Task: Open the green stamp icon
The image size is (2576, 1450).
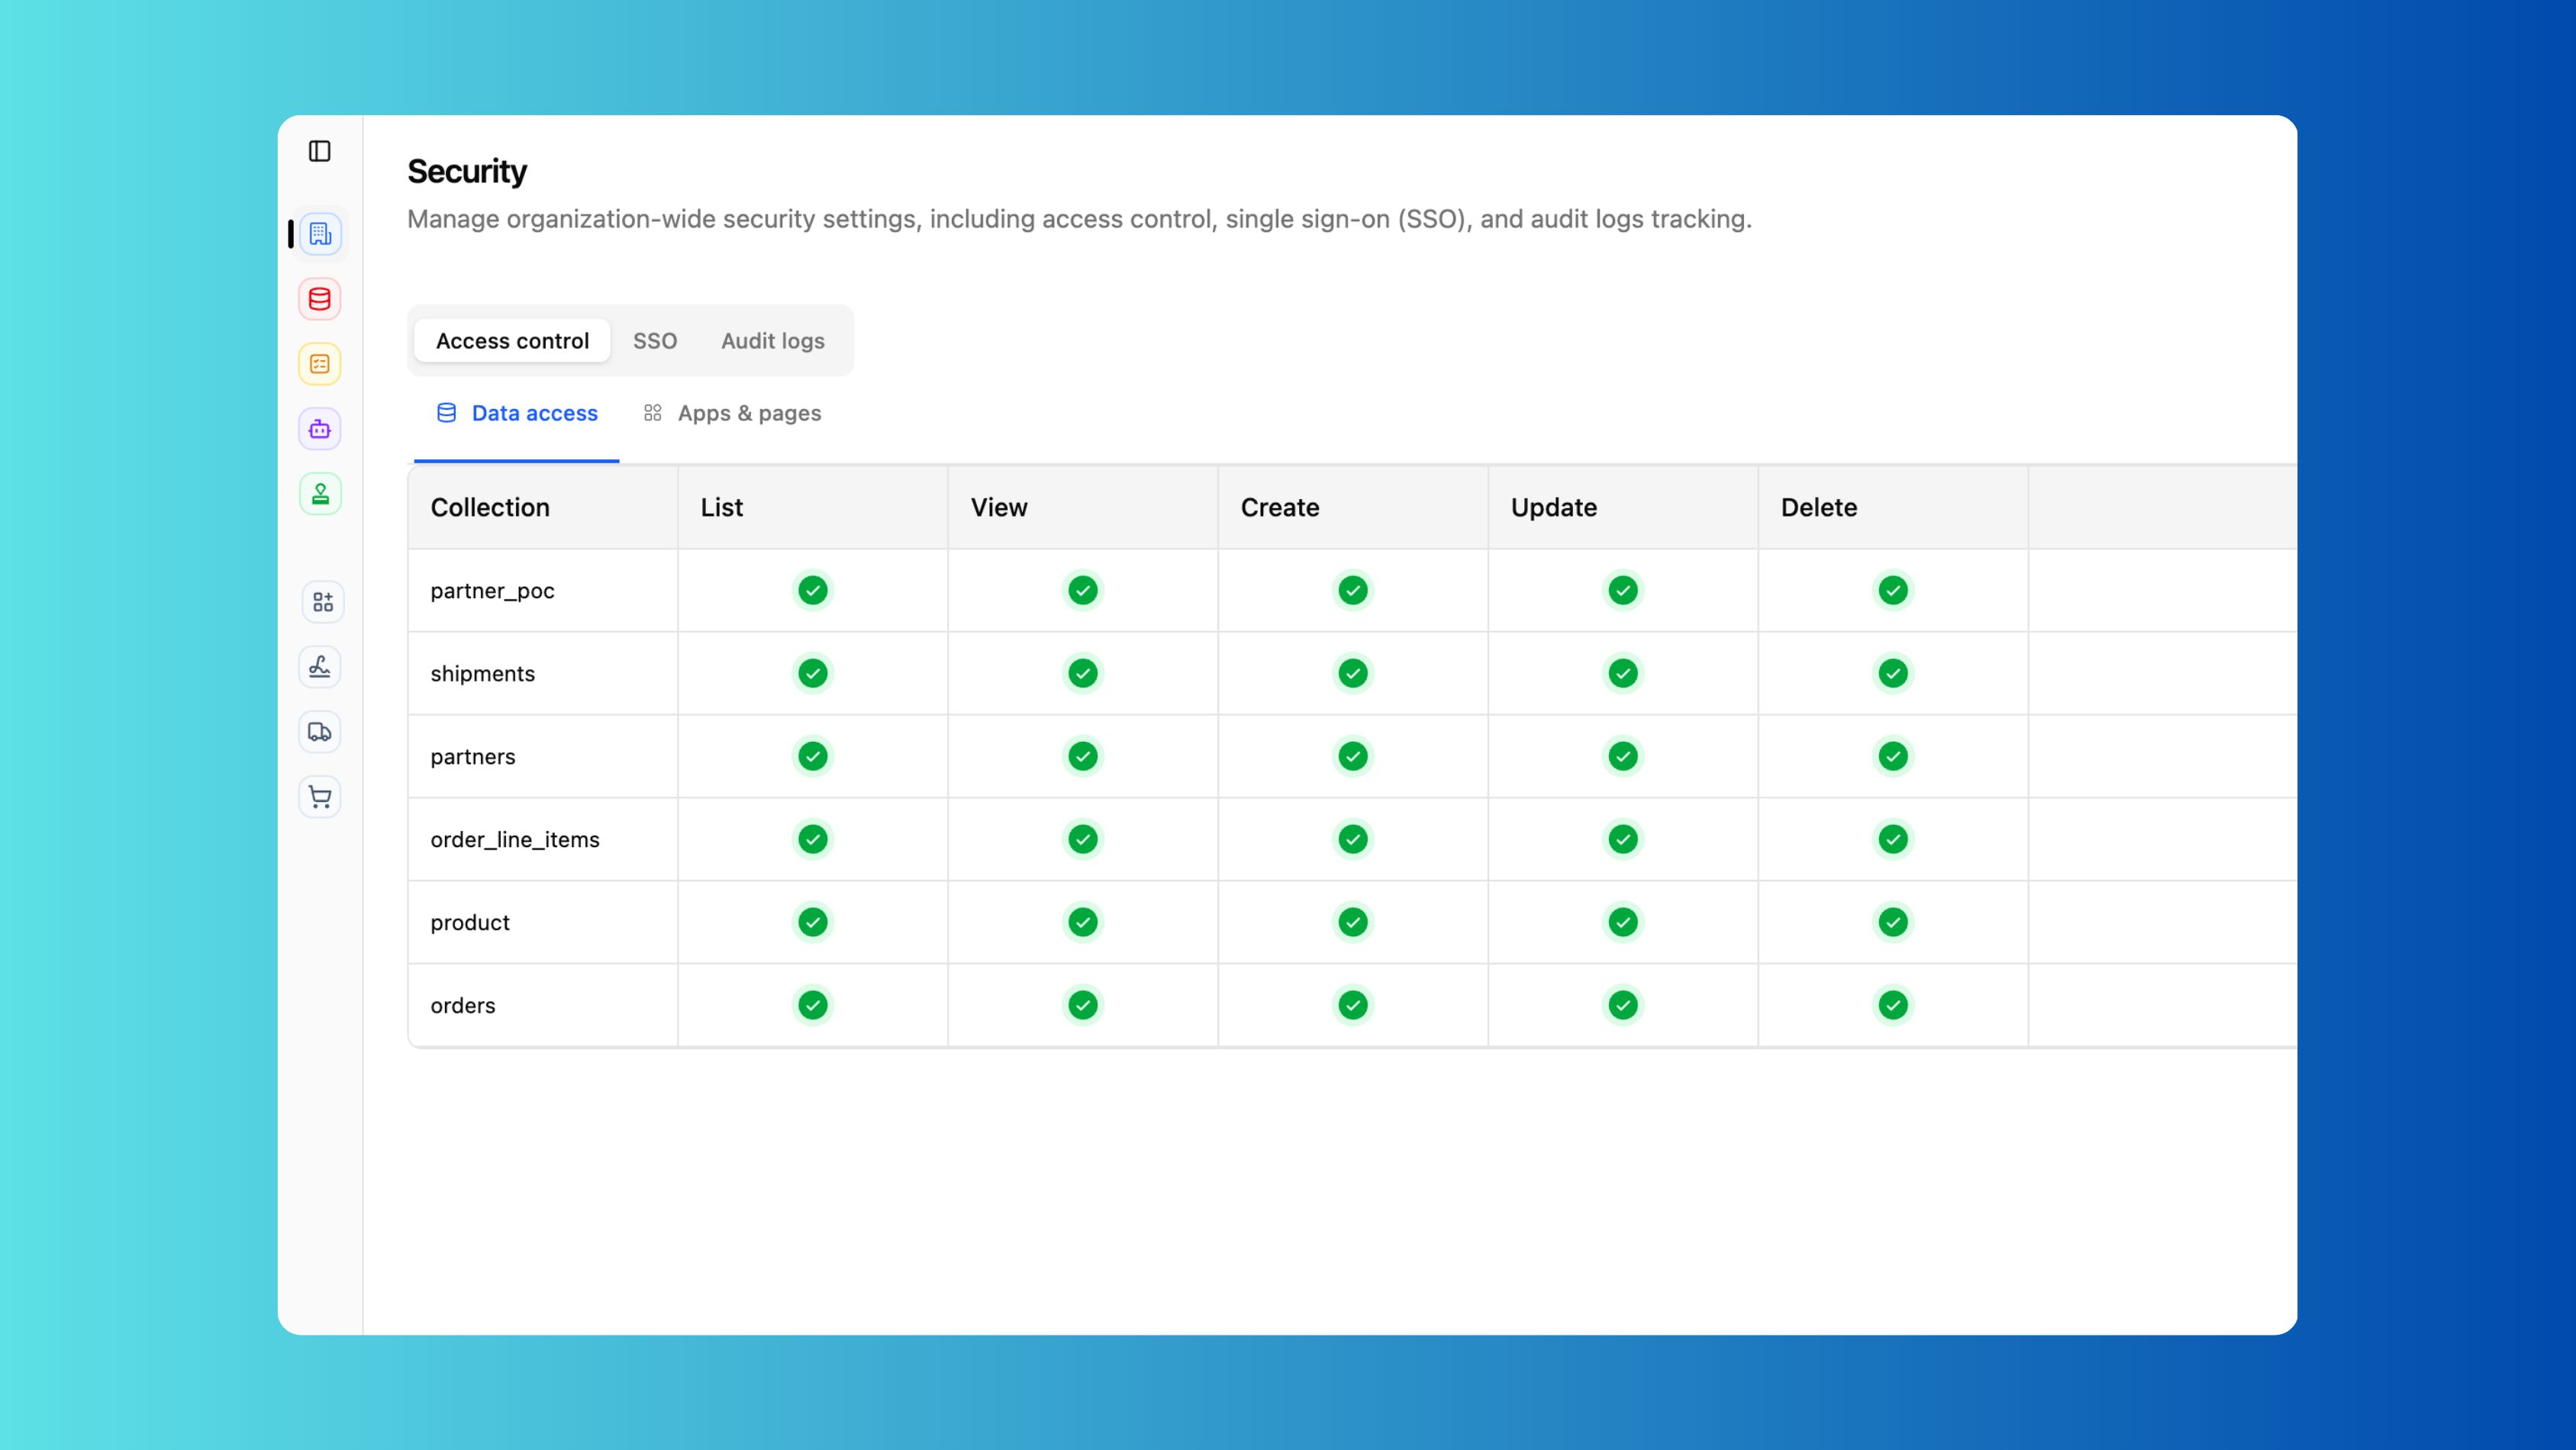Action: 320,494
